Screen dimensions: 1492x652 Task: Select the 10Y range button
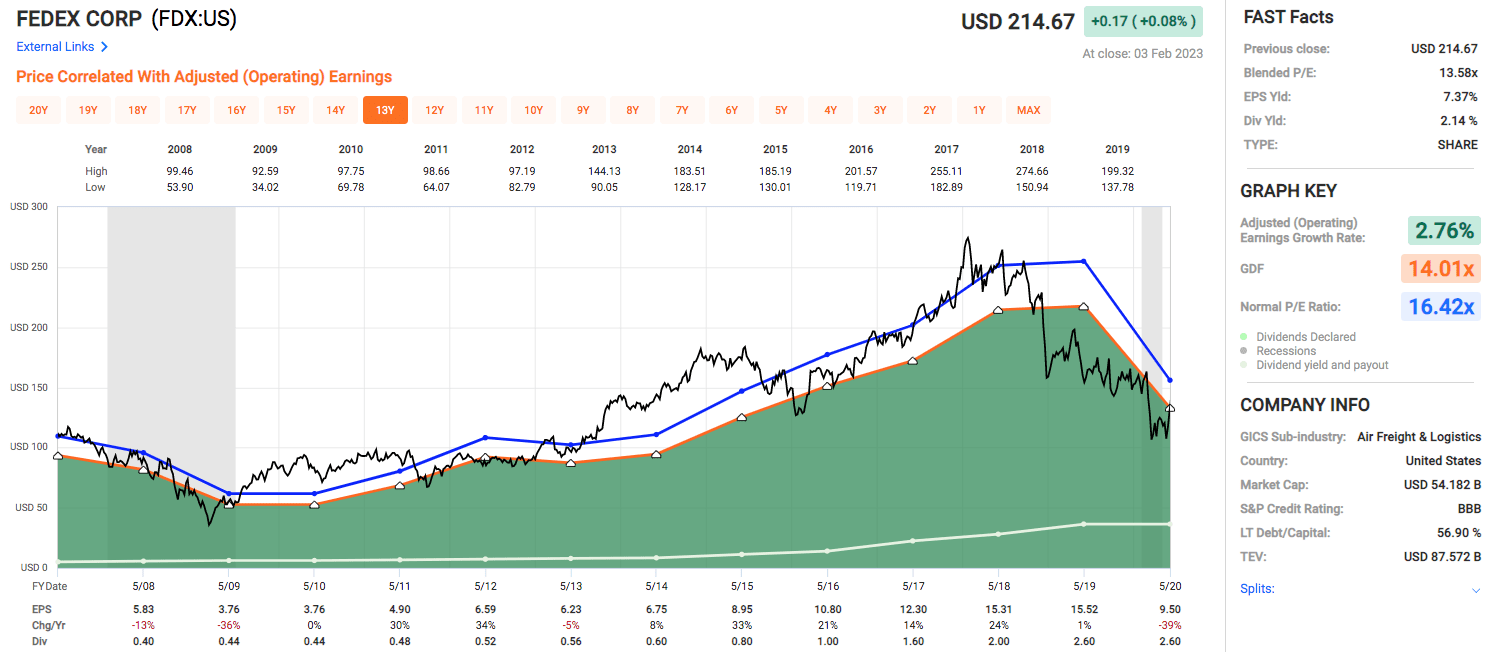533,110
